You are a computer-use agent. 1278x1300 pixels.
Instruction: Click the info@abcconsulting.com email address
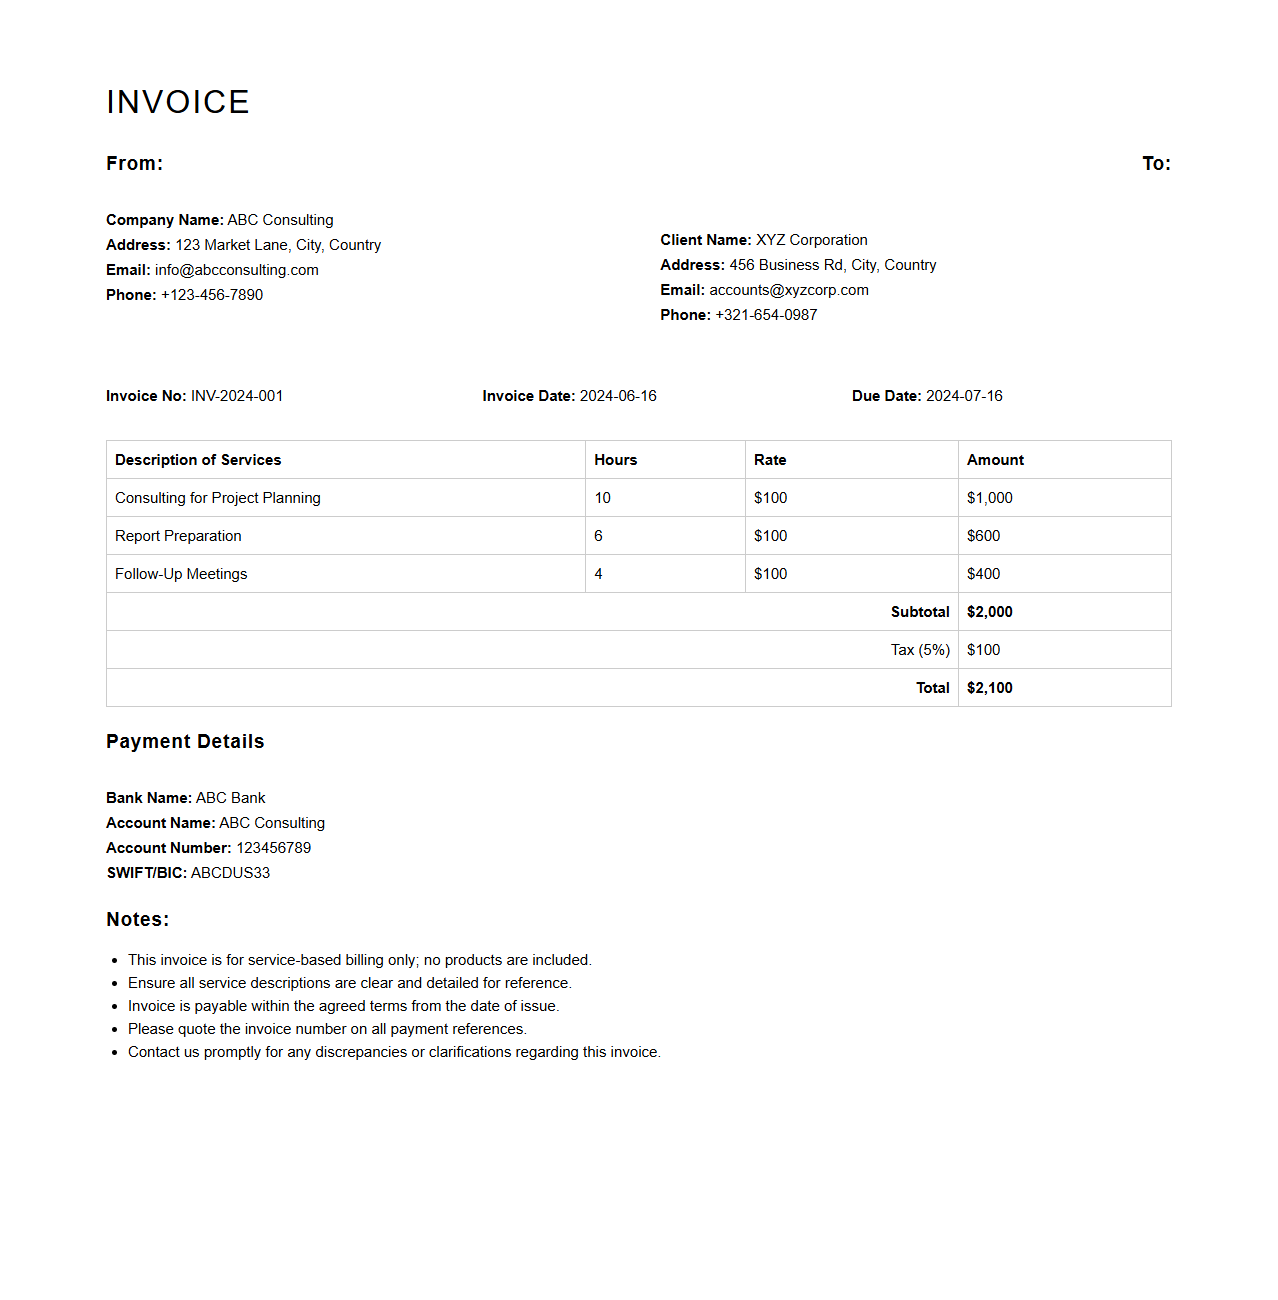236,270
